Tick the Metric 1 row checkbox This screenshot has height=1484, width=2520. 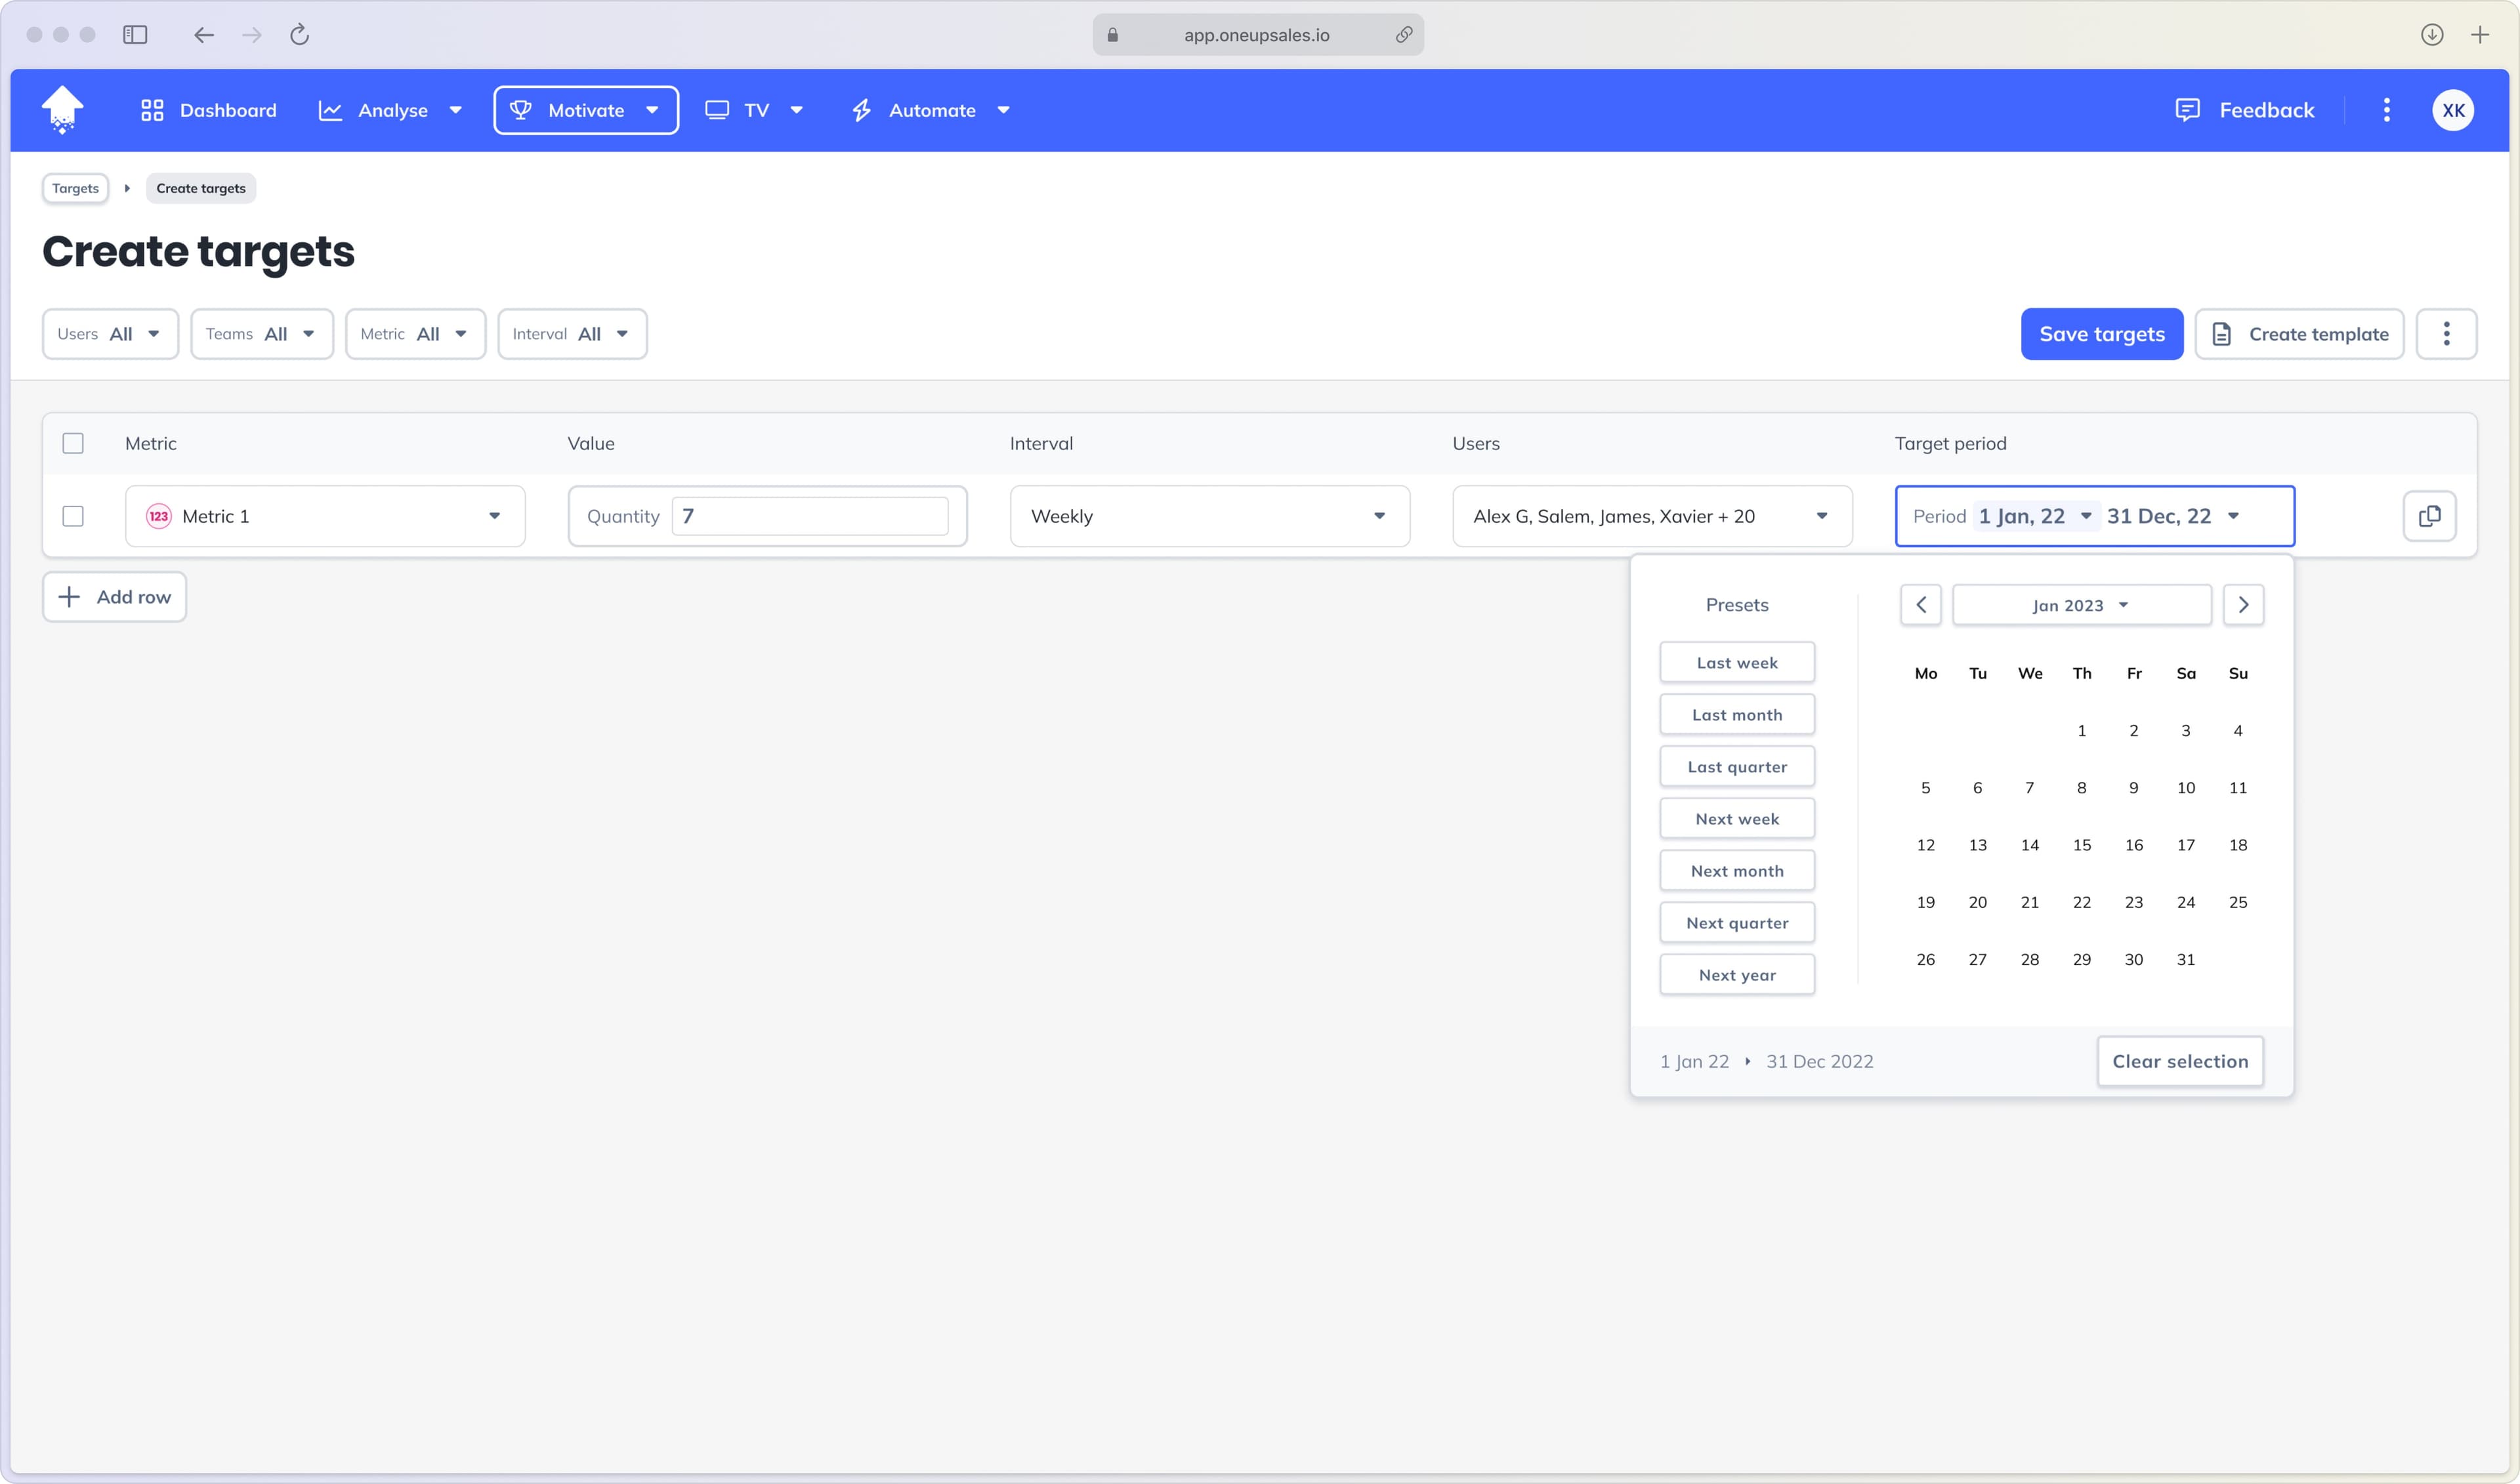pos(73,516)
